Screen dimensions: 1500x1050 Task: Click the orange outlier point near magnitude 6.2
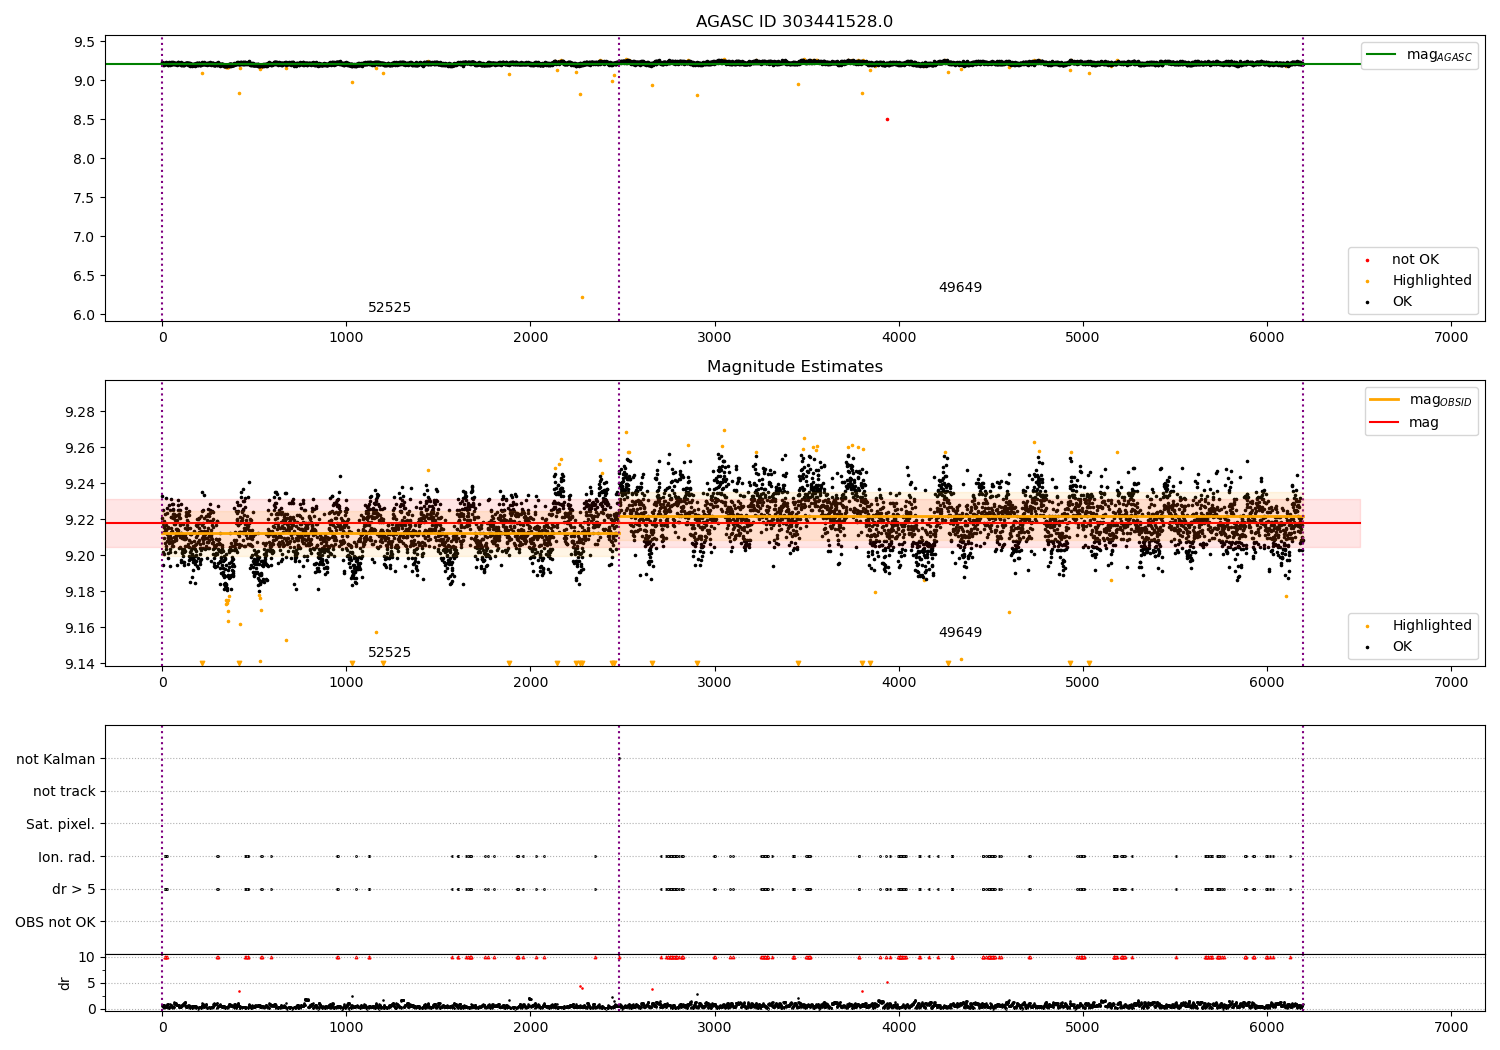[x=582, y=297]
